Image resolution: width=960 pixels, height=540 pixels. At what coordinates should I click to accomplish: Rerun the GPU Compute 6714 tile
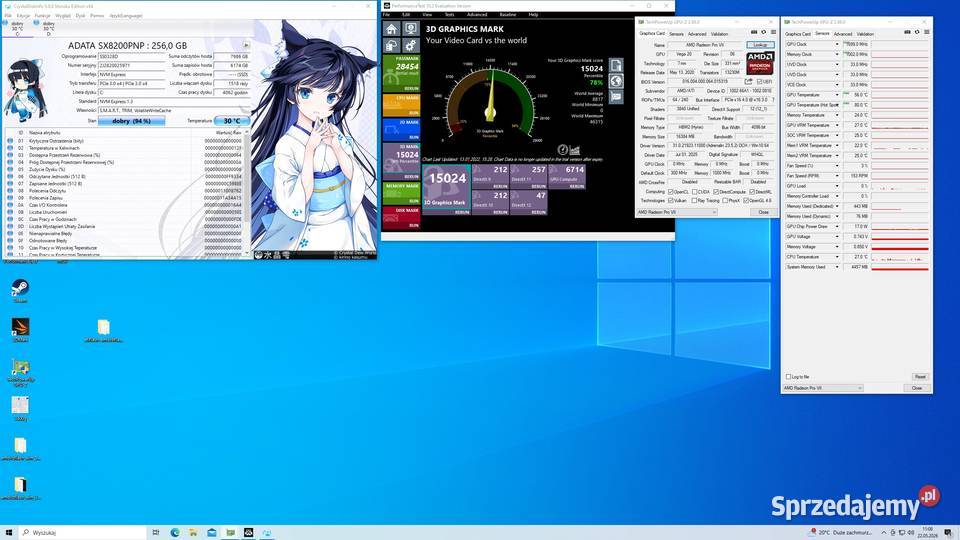568,178
